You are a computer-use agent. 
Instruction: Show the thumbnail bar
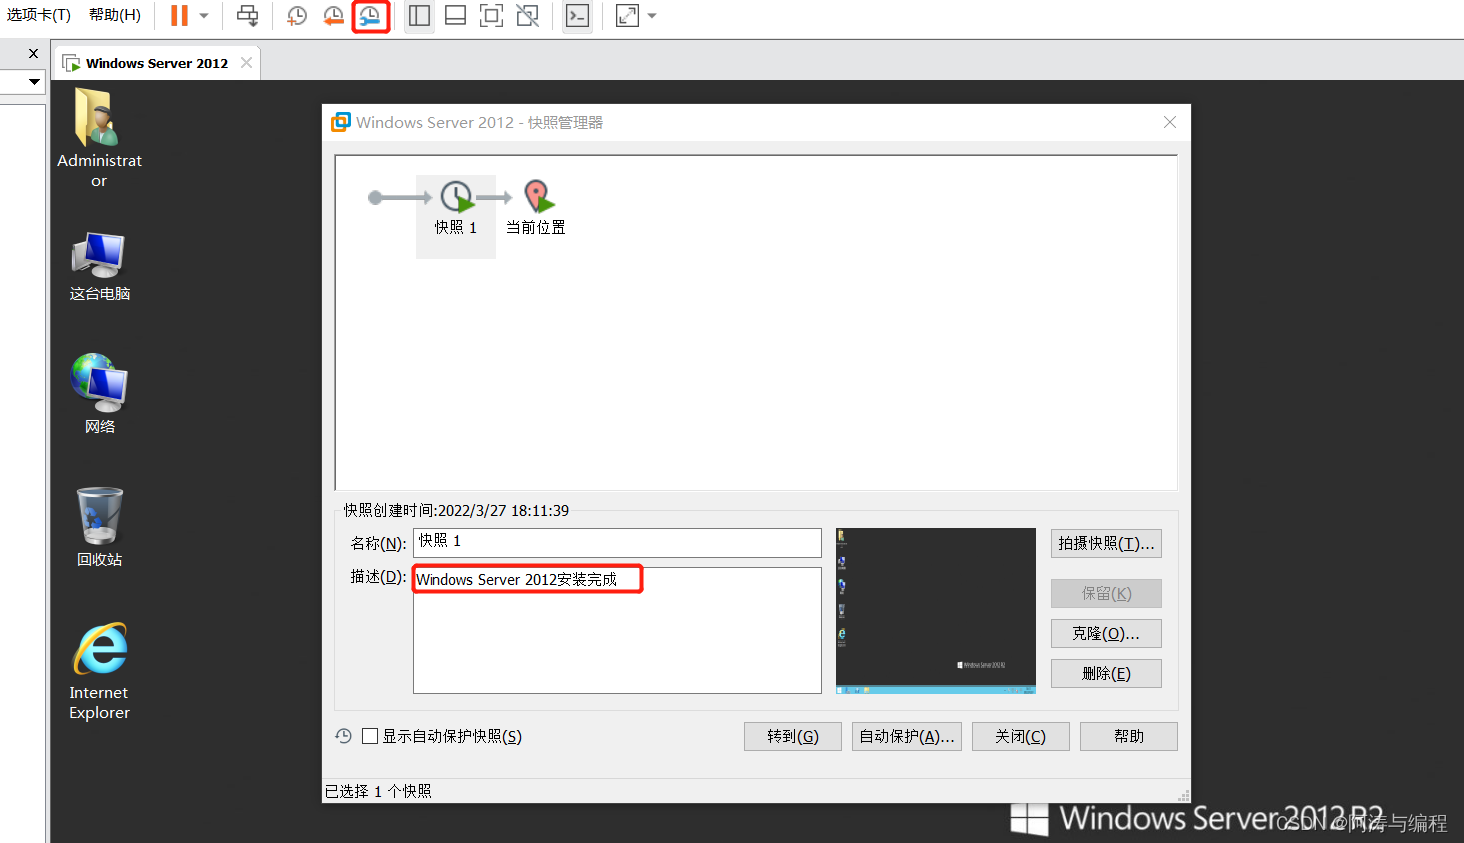455,16
